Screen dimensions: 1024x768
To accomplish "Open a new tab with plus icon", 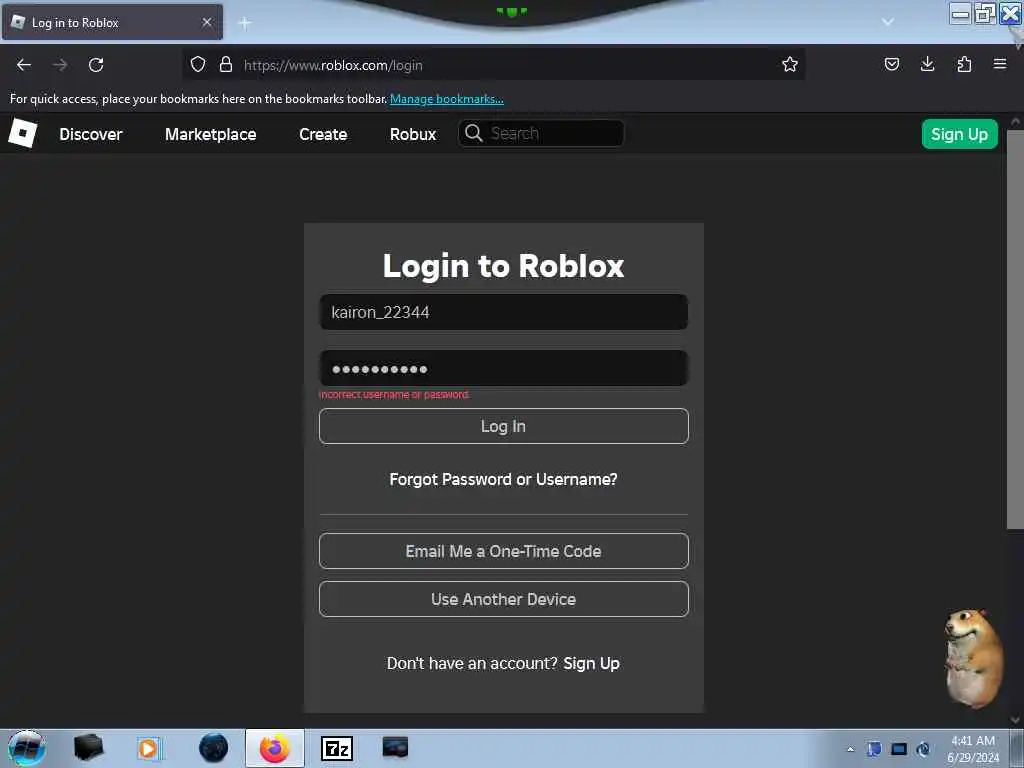I will click(x=245, y=23).
